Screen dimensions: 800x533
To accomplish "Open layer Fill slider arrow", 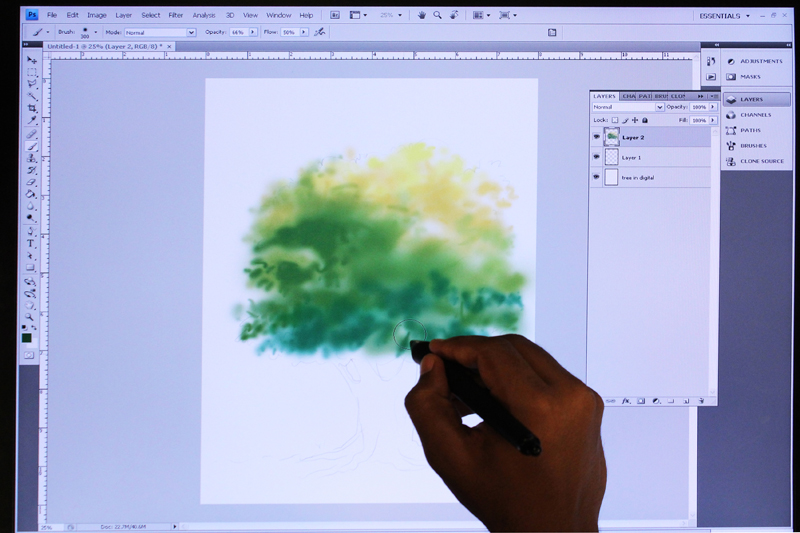I will [x=713, y=120].
